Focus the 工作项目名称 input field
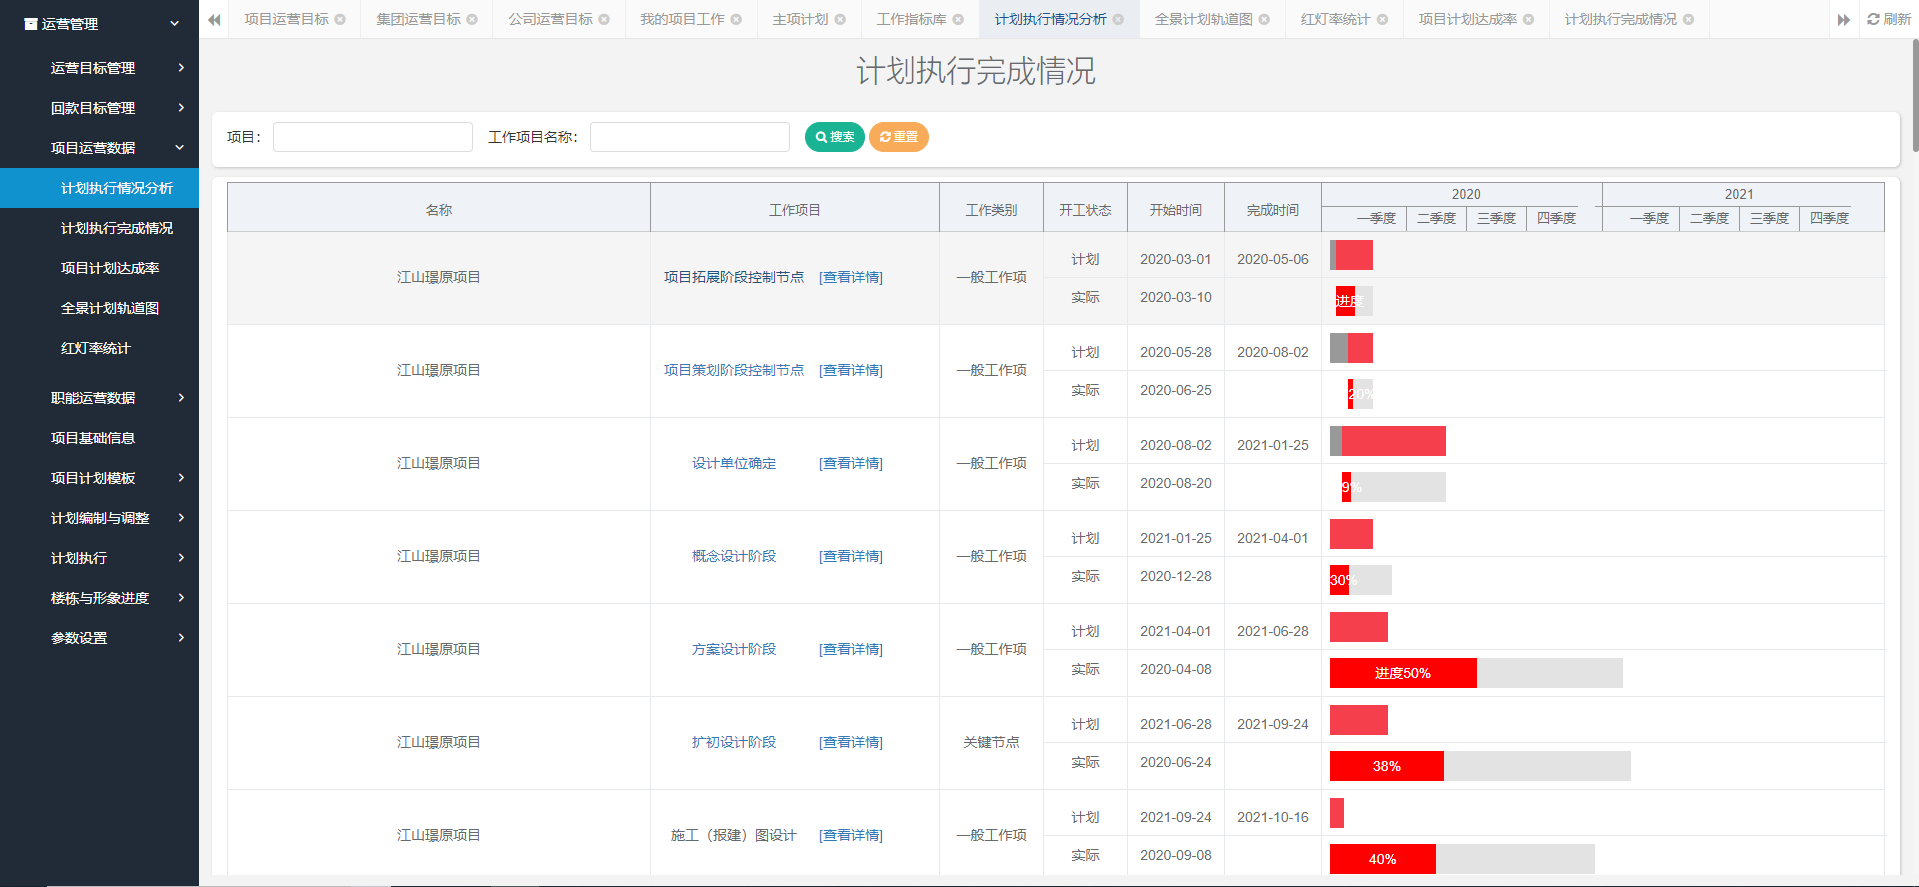Viewport: 1919px width, 887px height. click(x=689, y=137)
